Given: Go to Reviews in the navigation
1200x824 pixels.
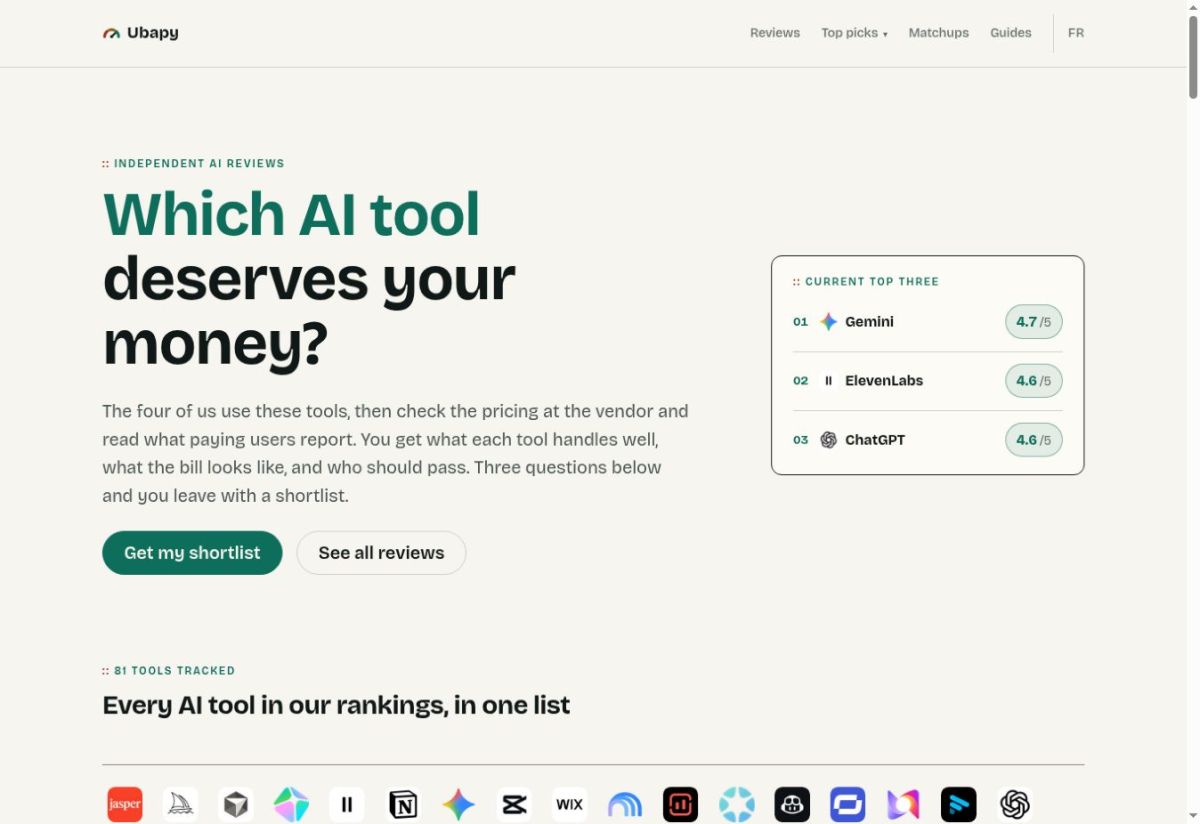Looking at the screenshot, I should (775, 33).
